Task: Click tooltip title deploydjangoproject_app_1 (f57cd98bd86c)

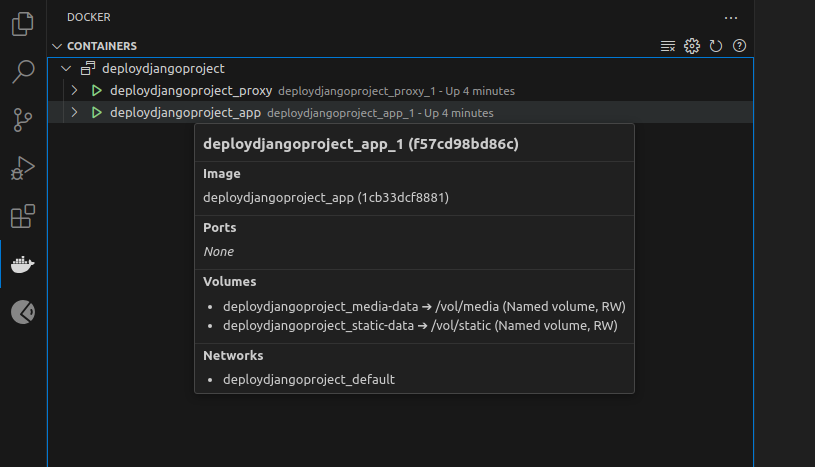Action: [x=361, y=144]
